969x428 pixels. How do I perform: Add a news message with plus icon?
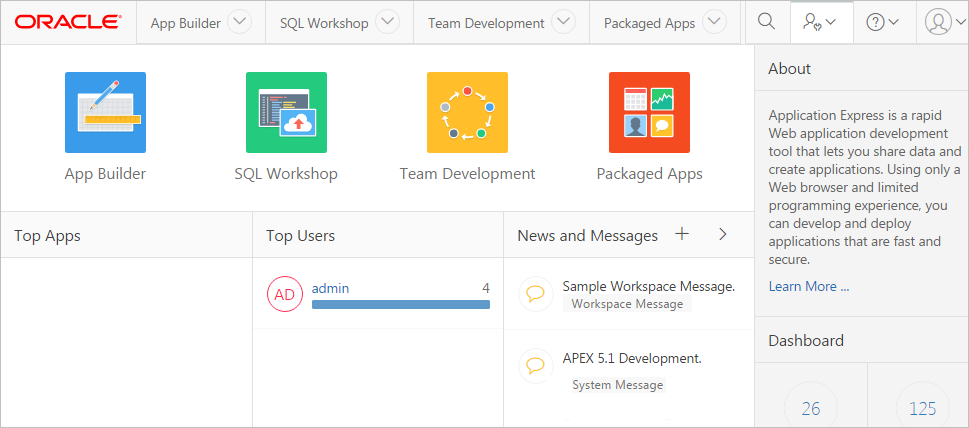[682, 234]
